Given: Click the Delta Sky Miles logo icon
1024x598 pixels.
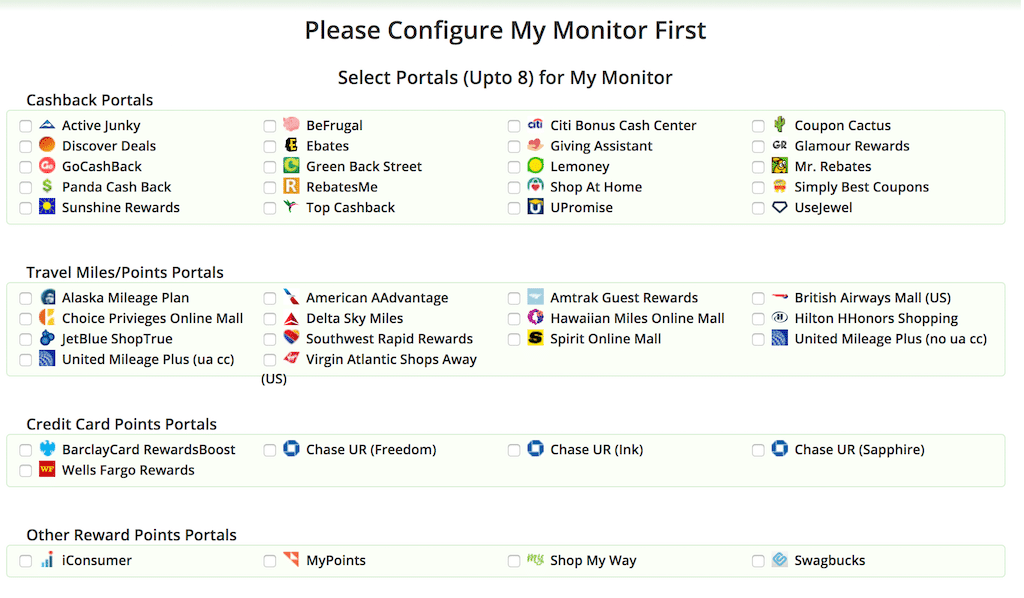Looking at the screenshot, I should pyautogui.click(x=291, y=319).
